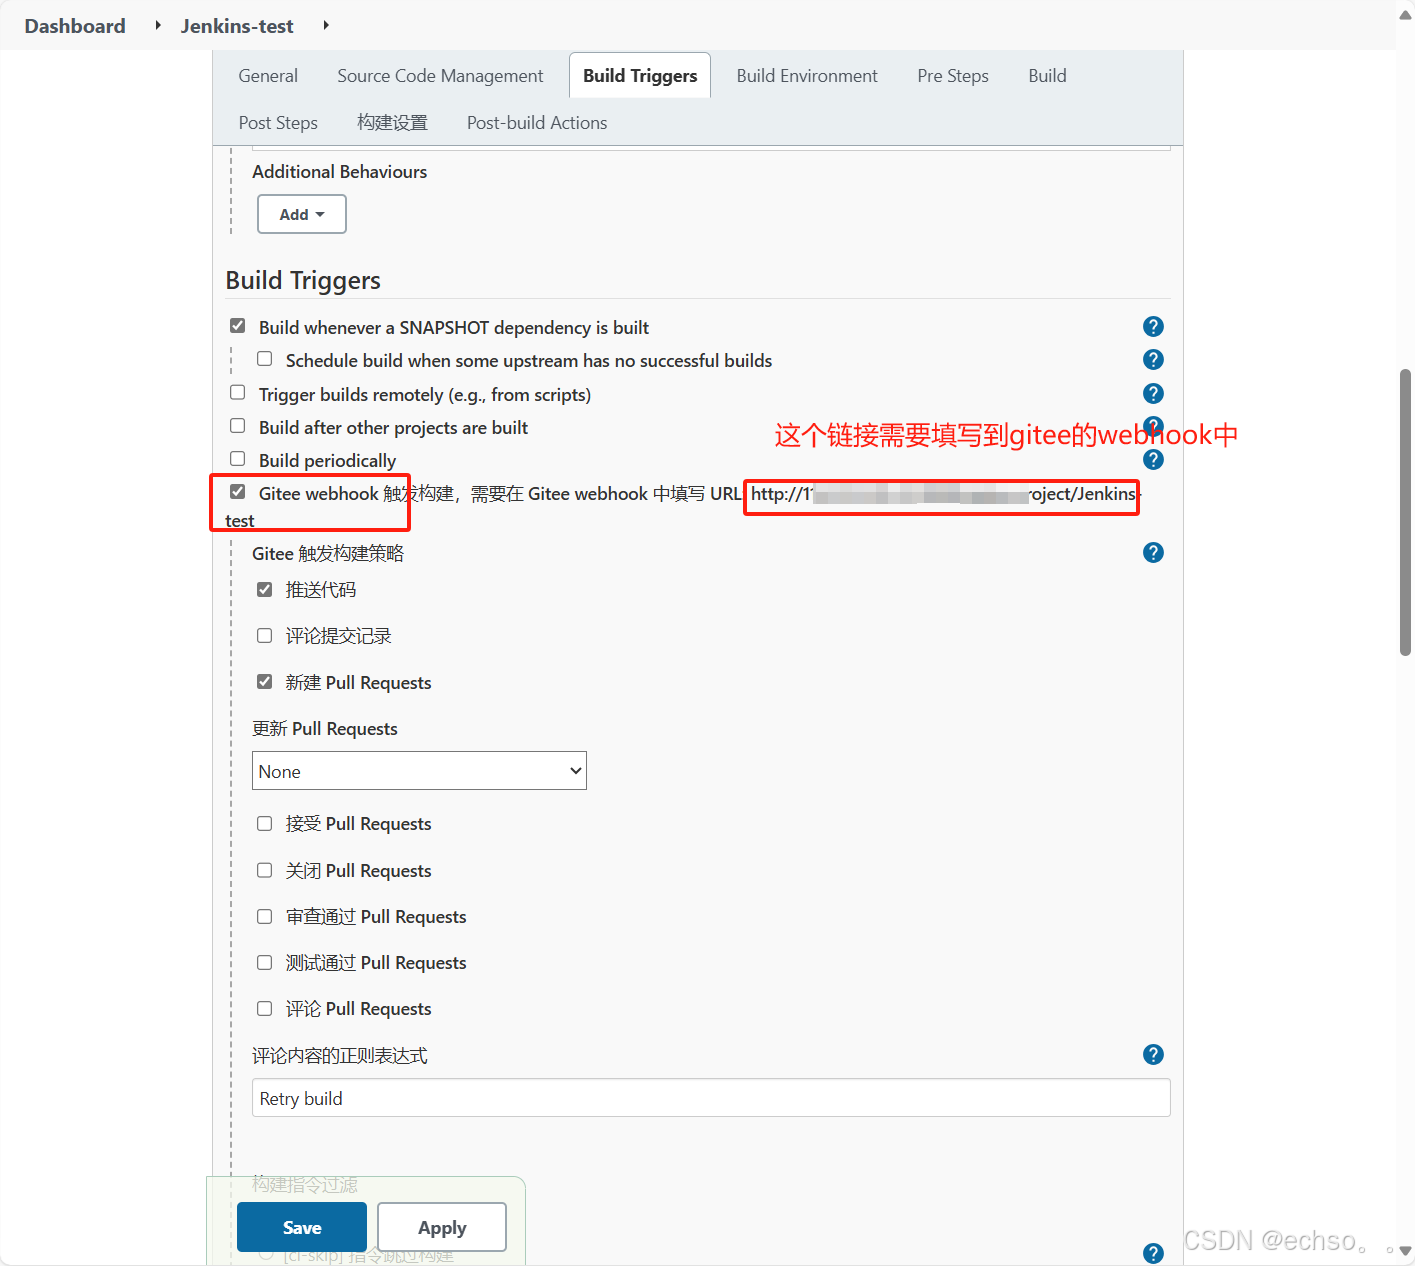The width and height of the screenshot is (1415, 1266).
Task: Click breadcrumb arrow after Jenkins-test
Action: coord(326,25)
